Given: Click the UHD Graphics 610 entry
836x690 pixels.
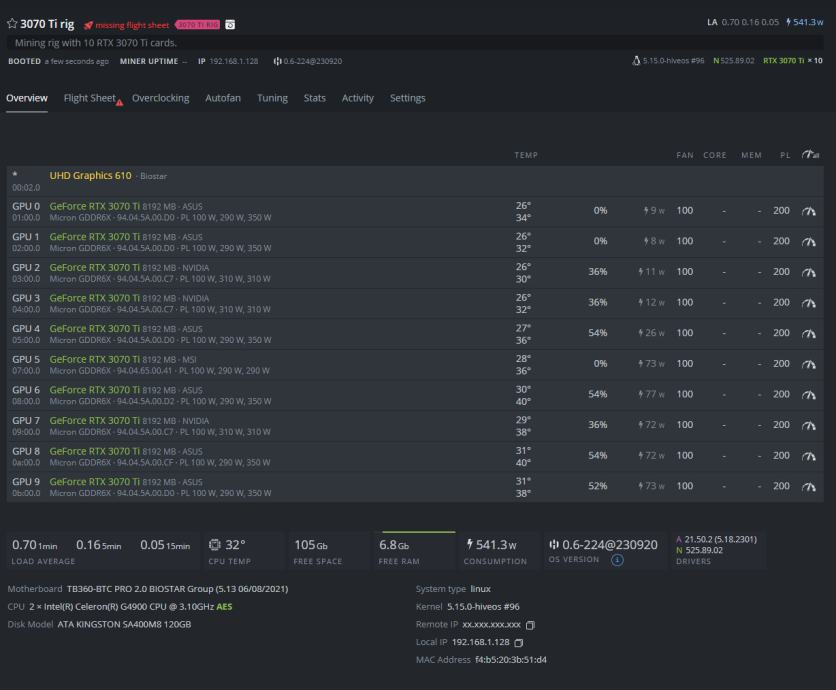Looking at the screenshot, I should [x=90, y=176].
